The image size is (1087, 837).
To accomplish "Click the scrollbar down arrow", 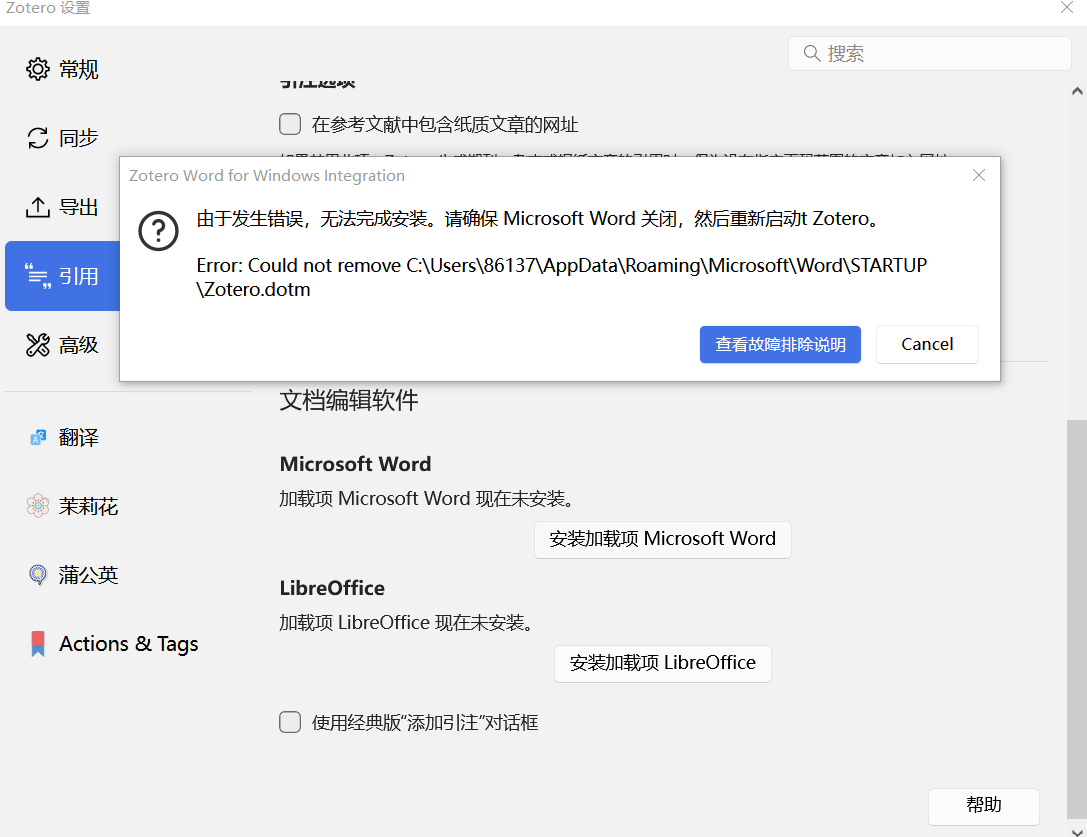I will [1077, 831].
